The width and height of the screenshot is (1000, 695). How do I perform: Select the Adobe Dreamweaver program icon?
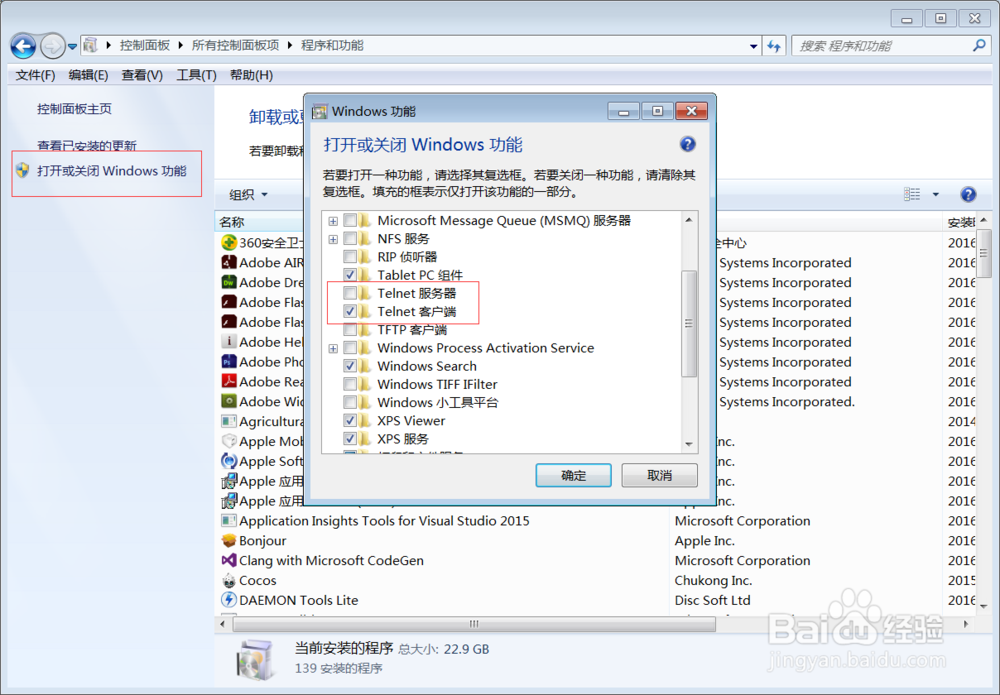tap(228, 282)
